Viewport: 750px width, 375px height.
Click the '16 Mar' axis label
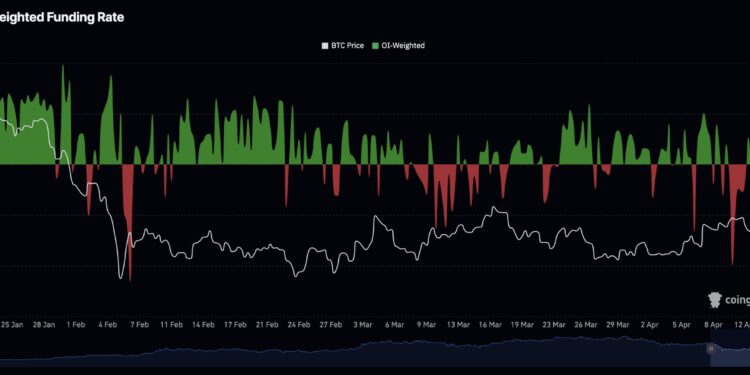490,325
